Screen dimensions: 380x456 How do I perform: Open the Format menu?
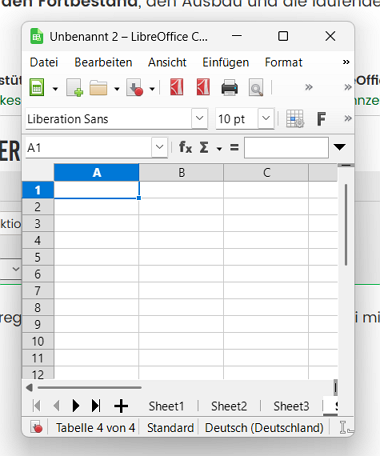(x=284, y=62)
